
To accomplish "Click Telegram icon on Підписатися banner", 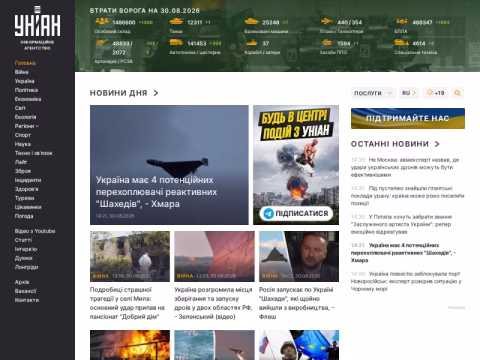I will click(x=268, y=213).
